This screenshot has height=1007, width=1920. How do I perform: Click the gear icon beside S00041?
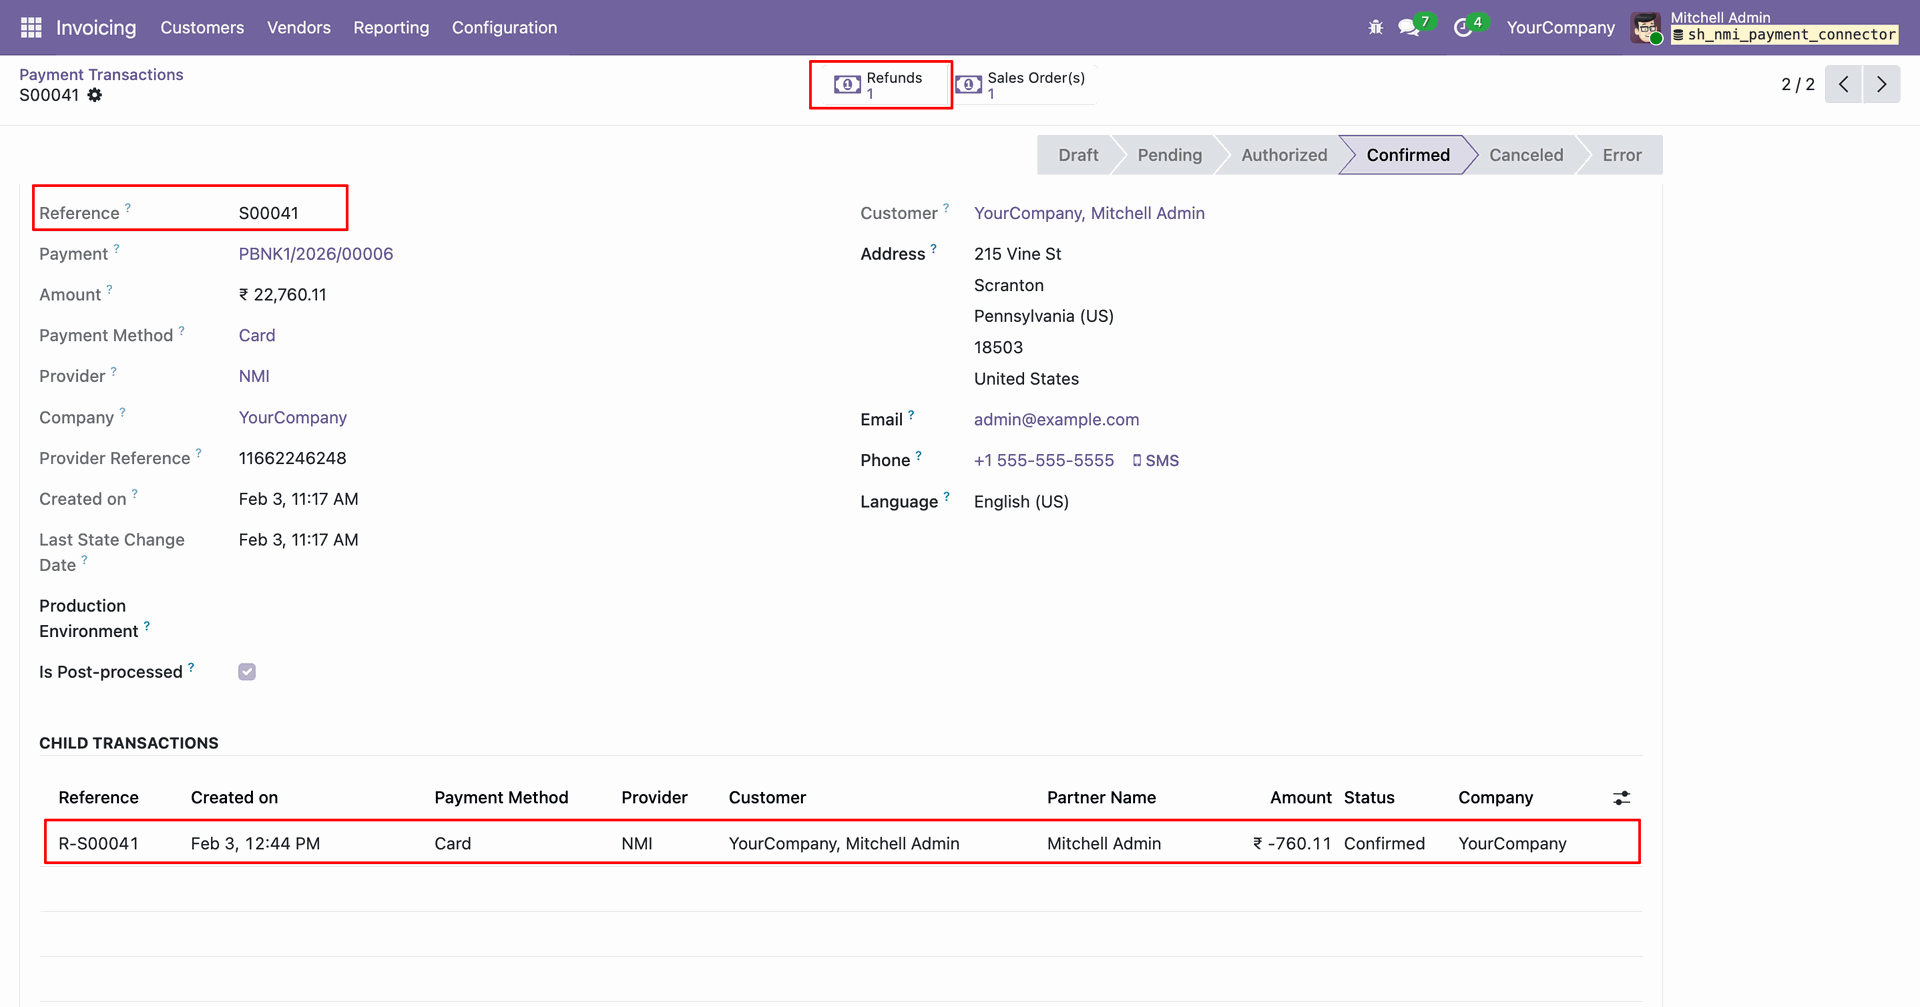click(95, 95)
